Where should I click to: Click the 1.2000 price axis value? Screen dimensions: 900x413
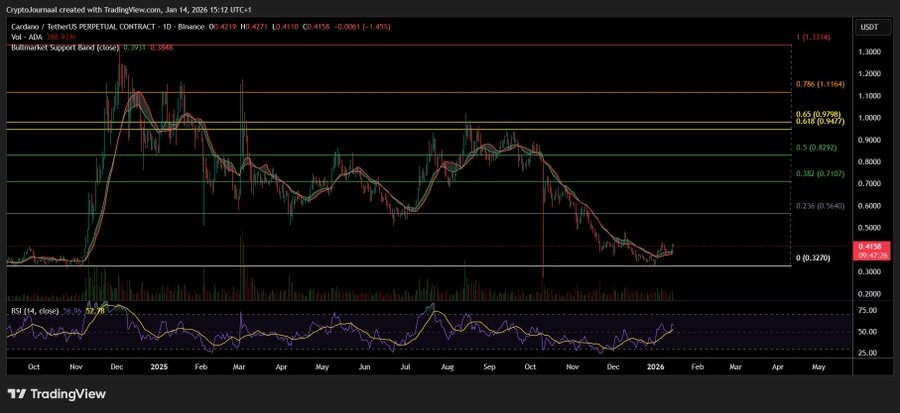coord(870,74)
